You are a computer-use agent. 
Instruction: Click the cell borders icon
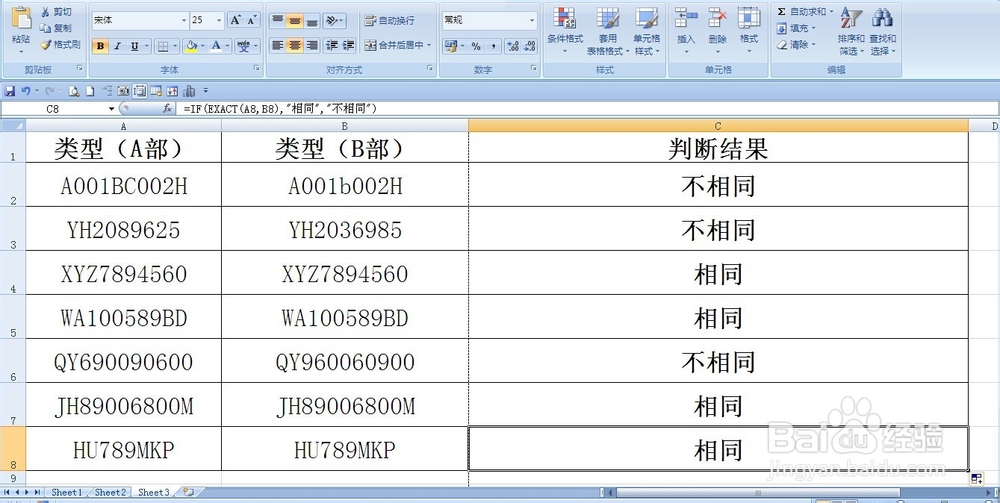pos(163,46)
